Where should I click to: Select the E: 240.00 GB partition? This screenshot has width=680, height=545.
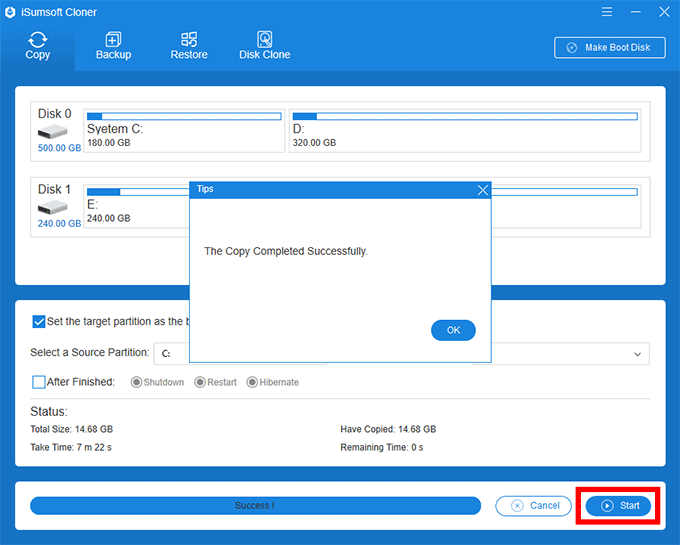tap(136, 206)
